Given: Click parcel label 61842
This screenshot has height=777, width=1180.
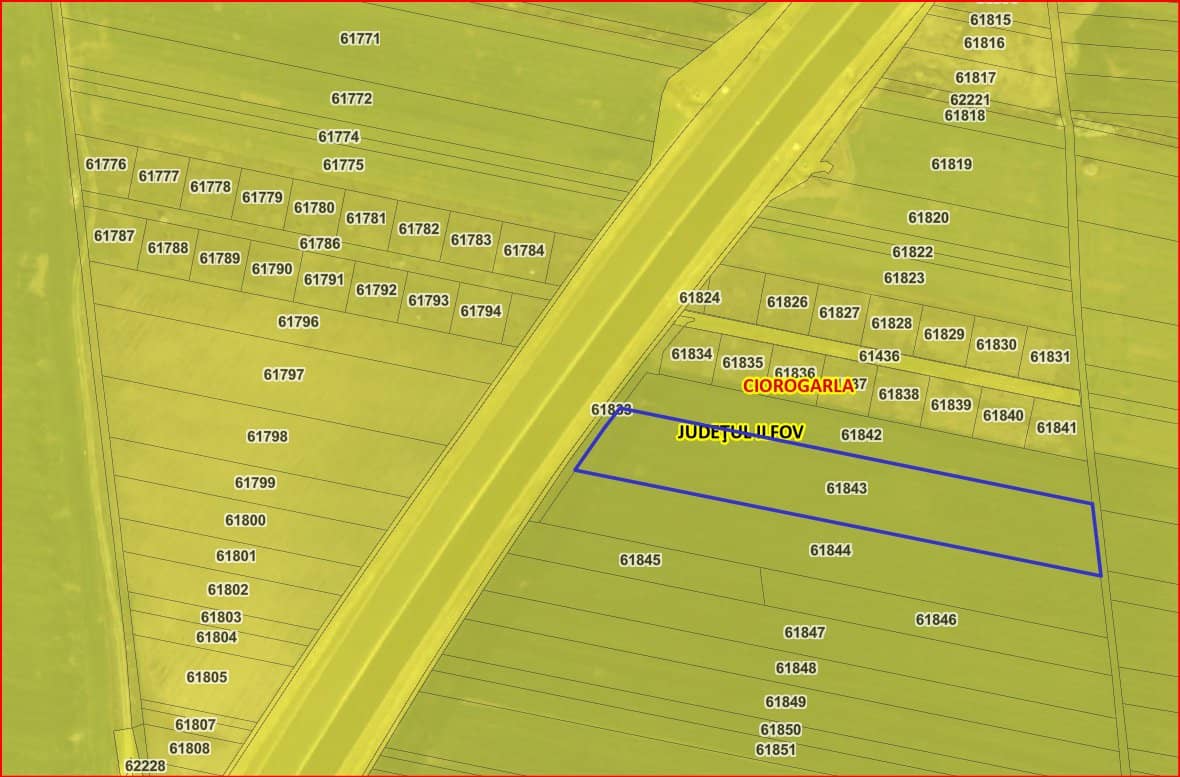Looking at the screenshot, I should pos(861,435).
